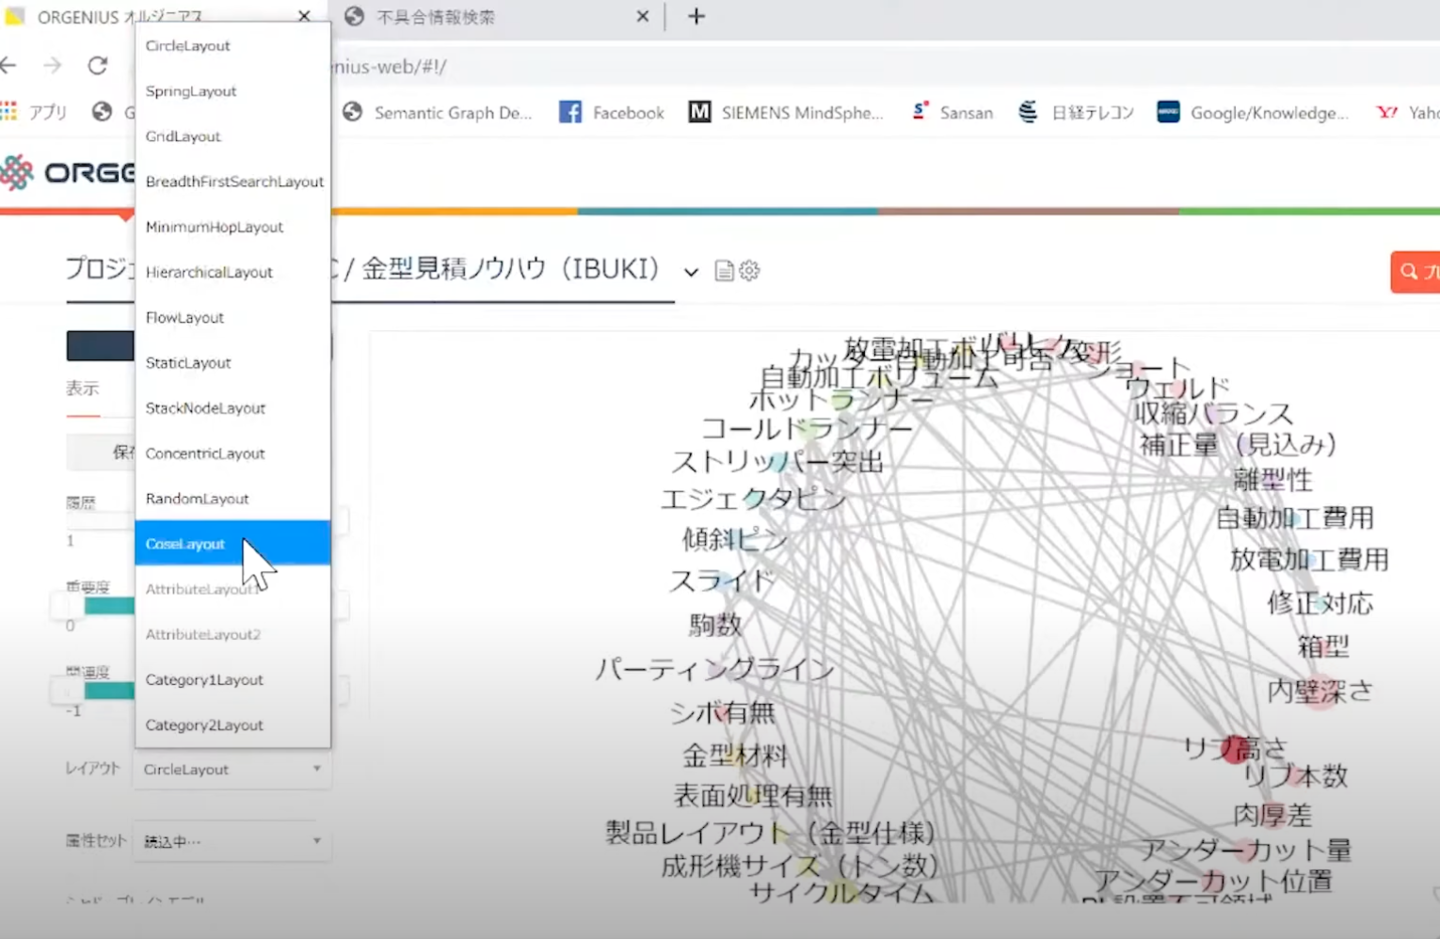Open the Facebook bookmark
This screenshot has width=1440, height=939.
click(611, 113)
